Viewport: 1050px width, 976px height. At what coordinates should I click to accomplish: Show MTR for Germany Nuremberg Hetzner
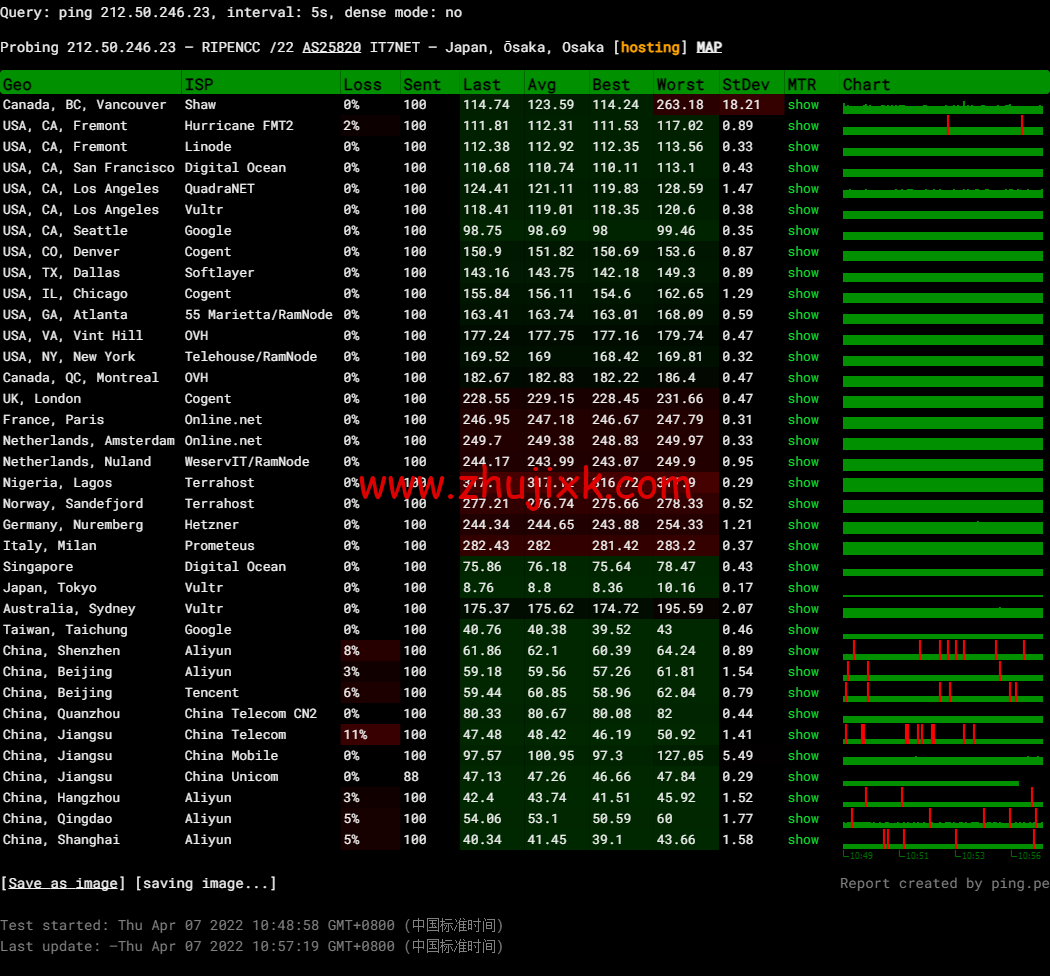pos(803,525)
